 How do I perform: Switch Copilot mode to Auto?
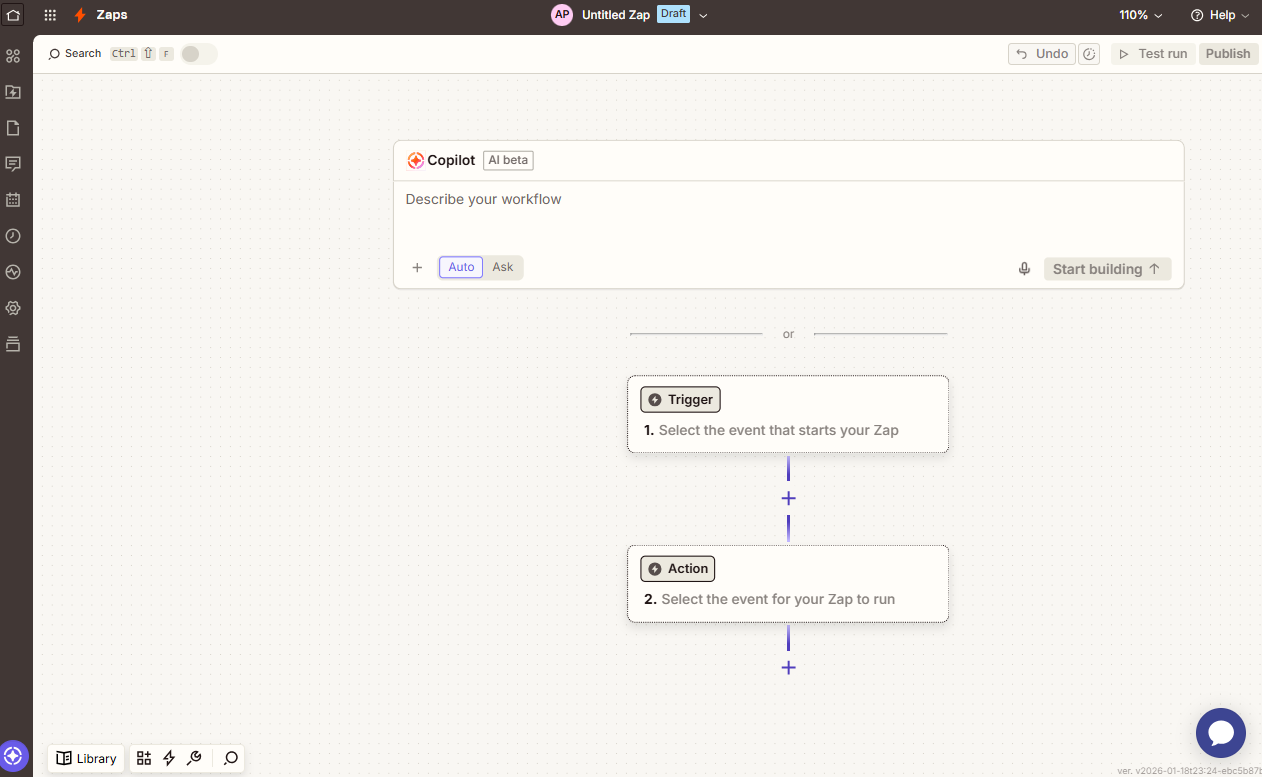[461, 267]
